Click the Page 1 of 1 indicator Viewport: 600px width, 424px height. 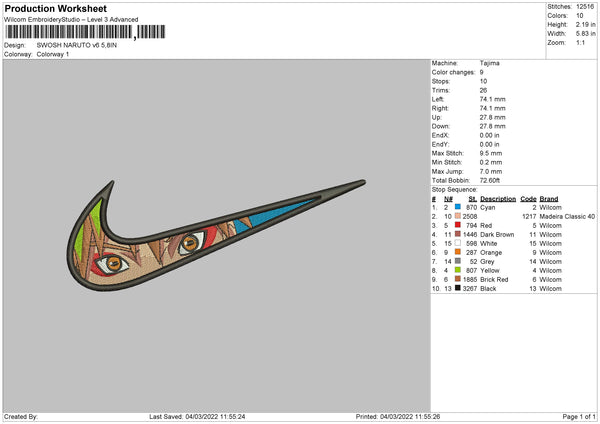pos(579,417)
